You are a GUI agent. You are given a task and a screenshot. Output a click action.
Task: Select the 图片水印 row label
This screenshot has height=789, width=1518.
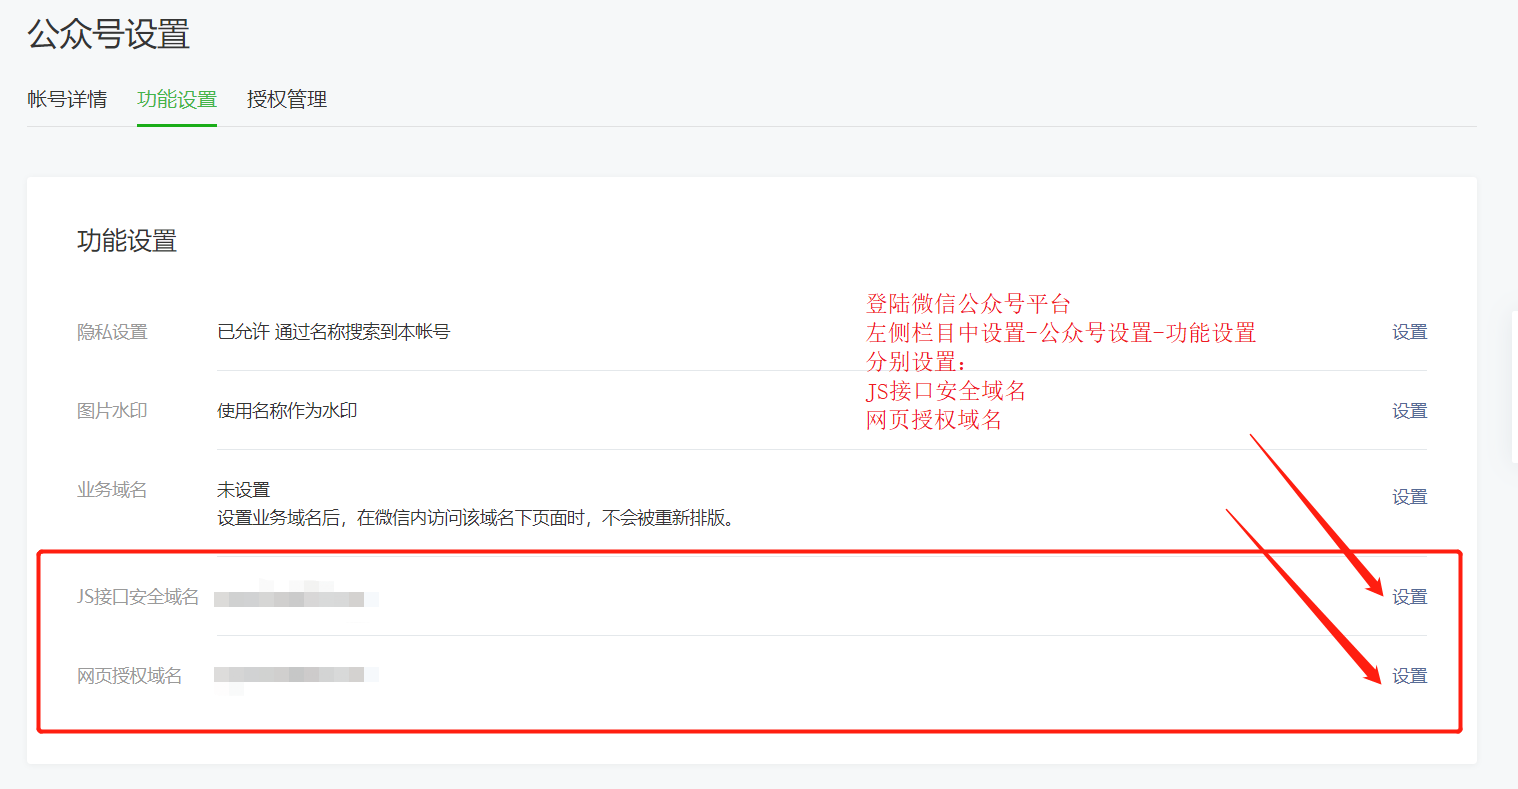tap(112, 410)
